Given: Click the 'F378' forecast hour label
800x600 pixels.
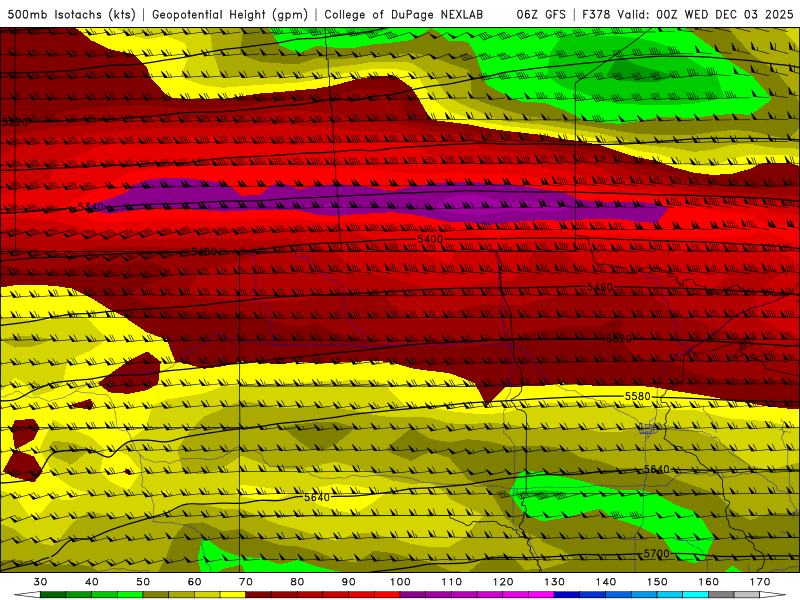Looking at the screenshot, I should tap(597, 14).
